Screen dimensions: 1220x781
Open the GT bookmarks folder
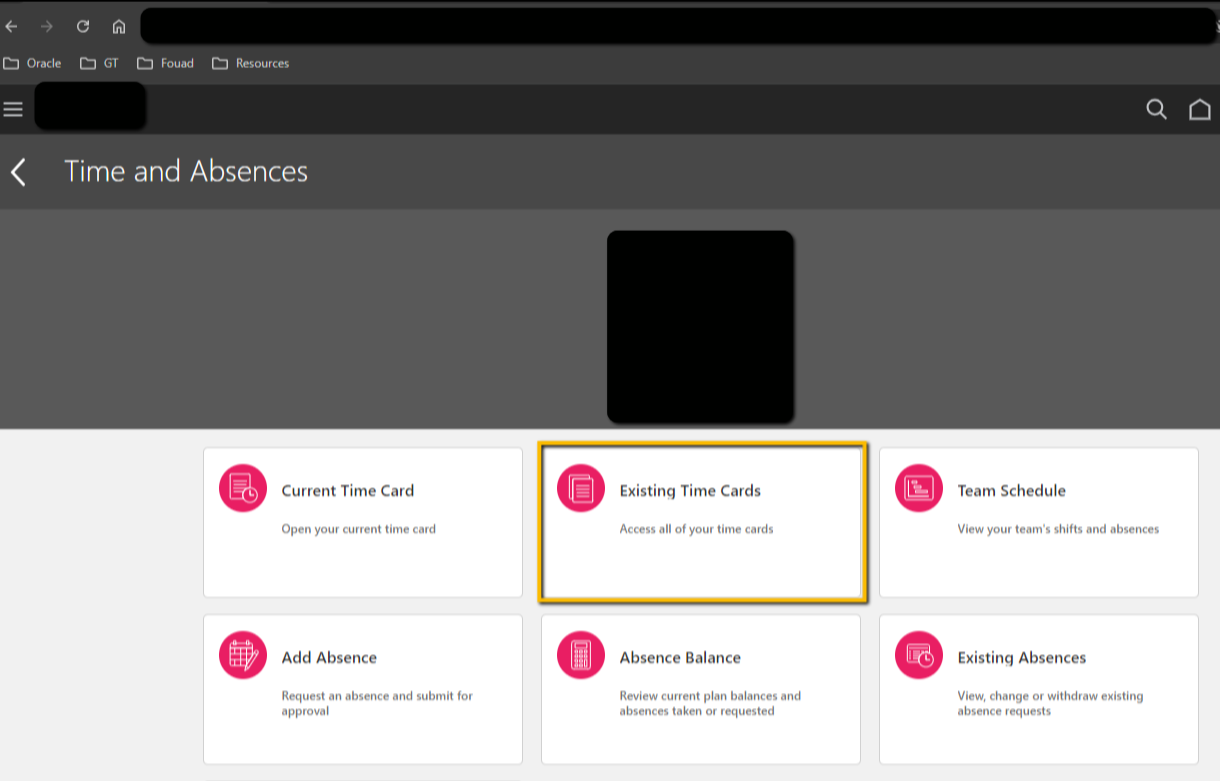(x=100, y=63)
